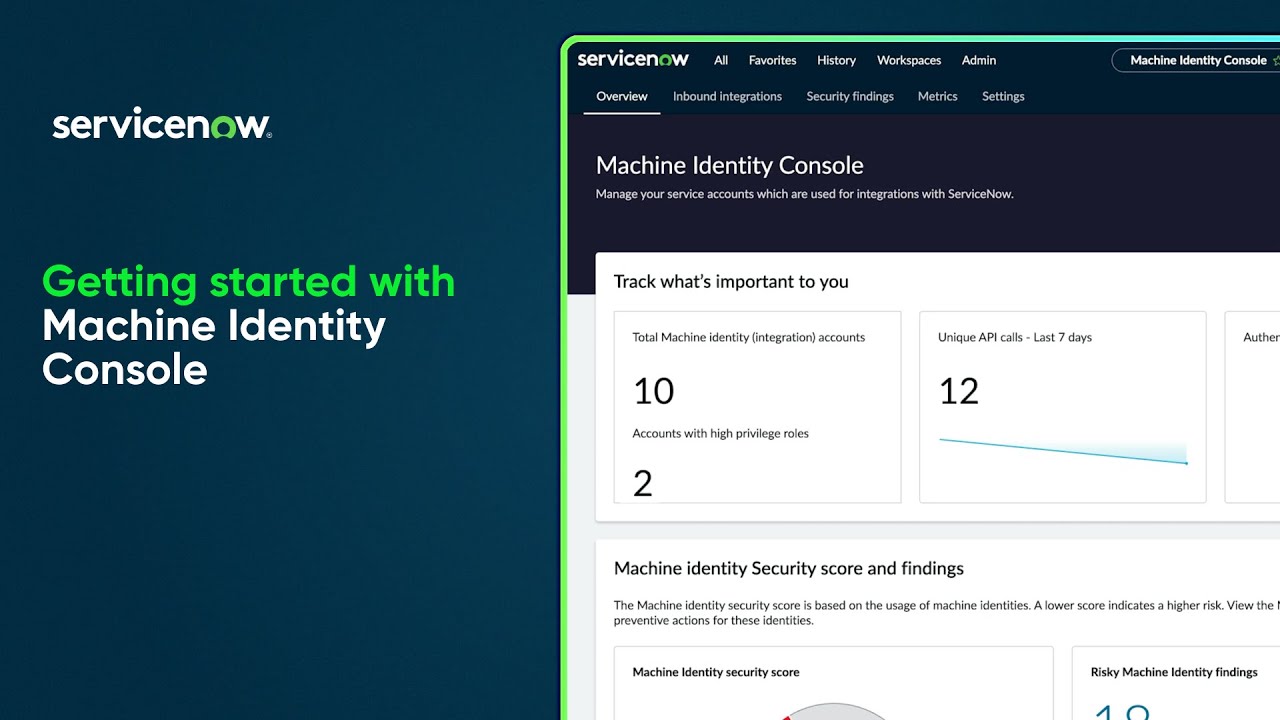Select the Overview tab

coord(622,96)
